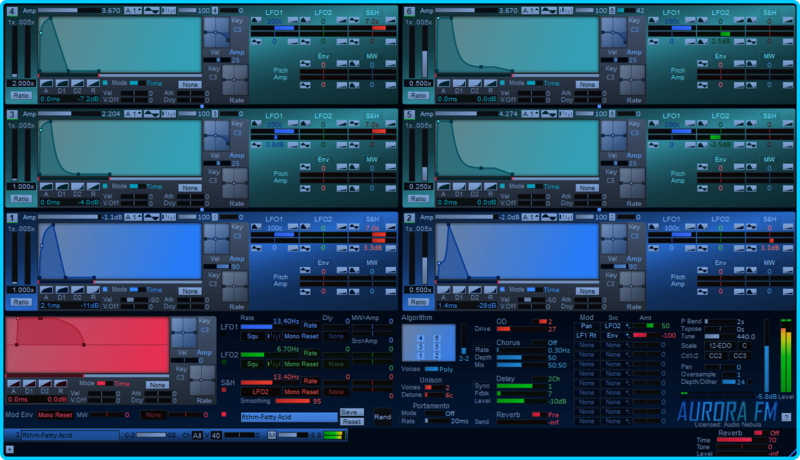Image resolution: width=800 pixels, height=460 pixels.
Task: Click operator 1 key-rate XY pad
Action: click(x=235, y=287)
